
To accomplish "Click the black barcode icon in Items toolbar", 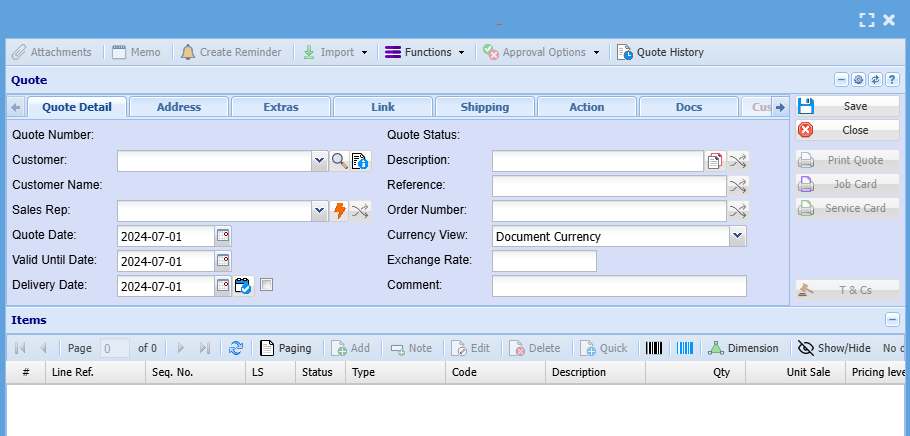I will (654, 348).
